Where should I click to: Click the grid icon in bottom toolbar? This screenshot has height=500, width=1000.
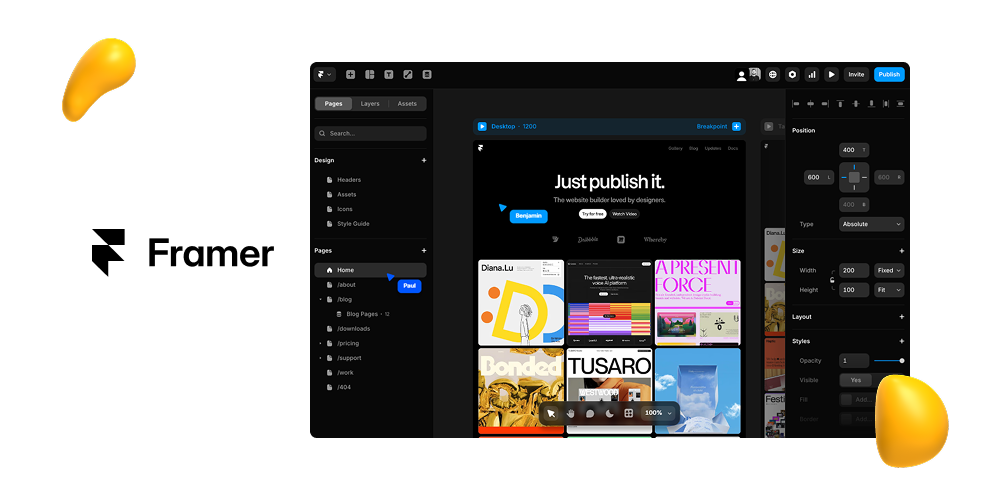tap(628, 413)
